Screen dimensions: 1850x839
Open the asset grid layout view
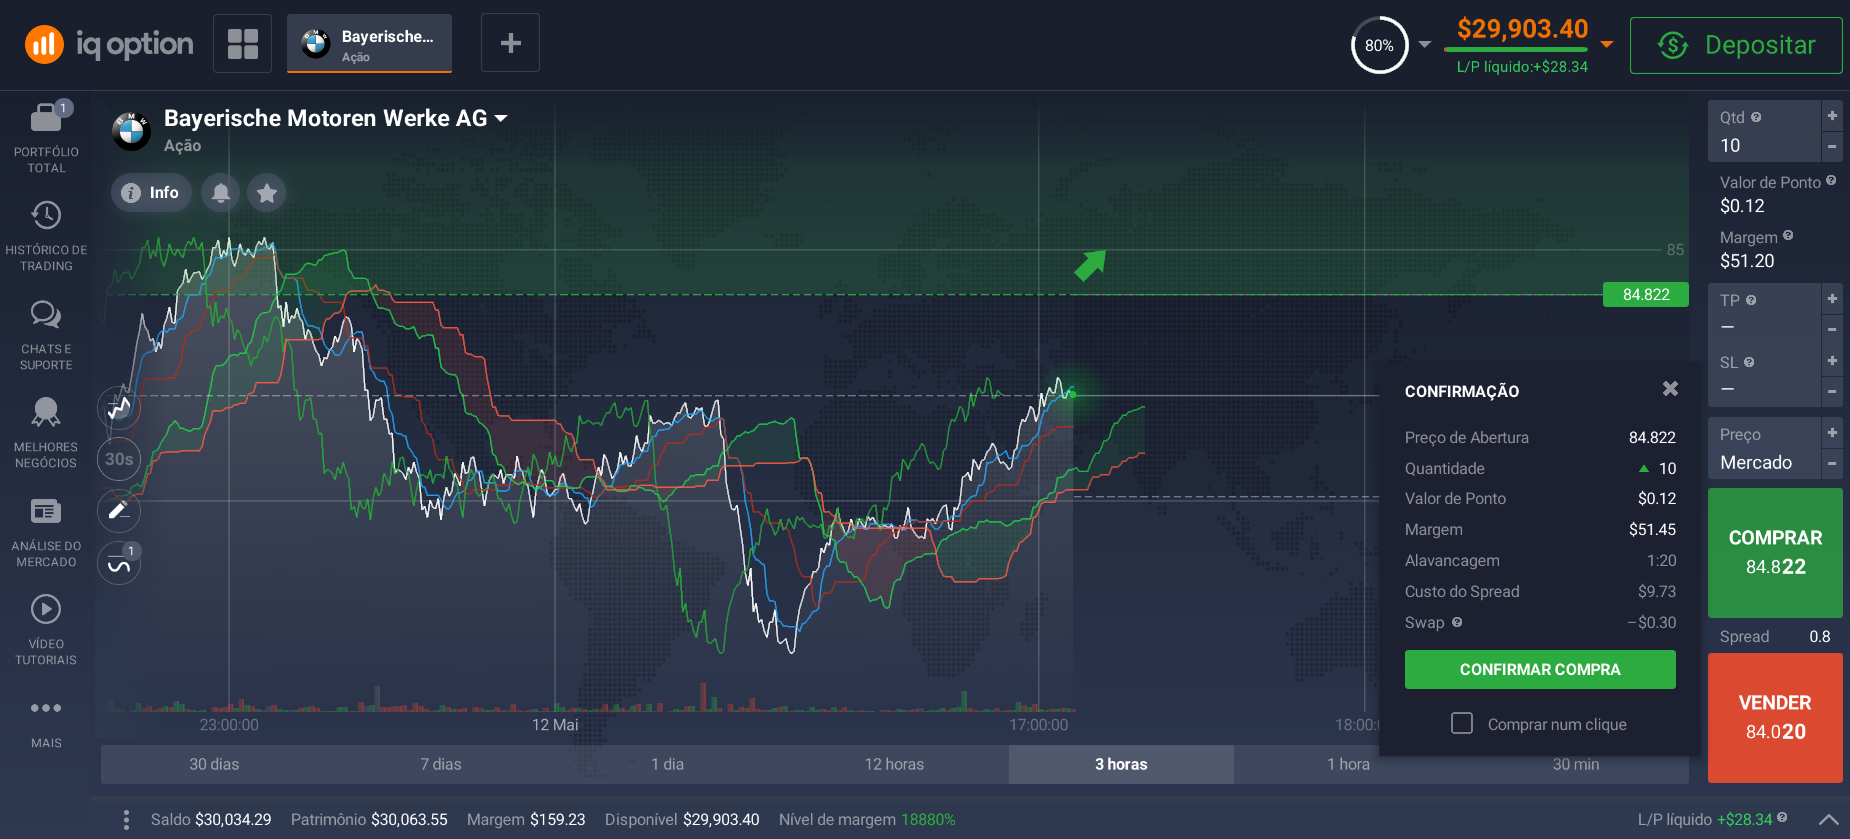tap(242, 43)
